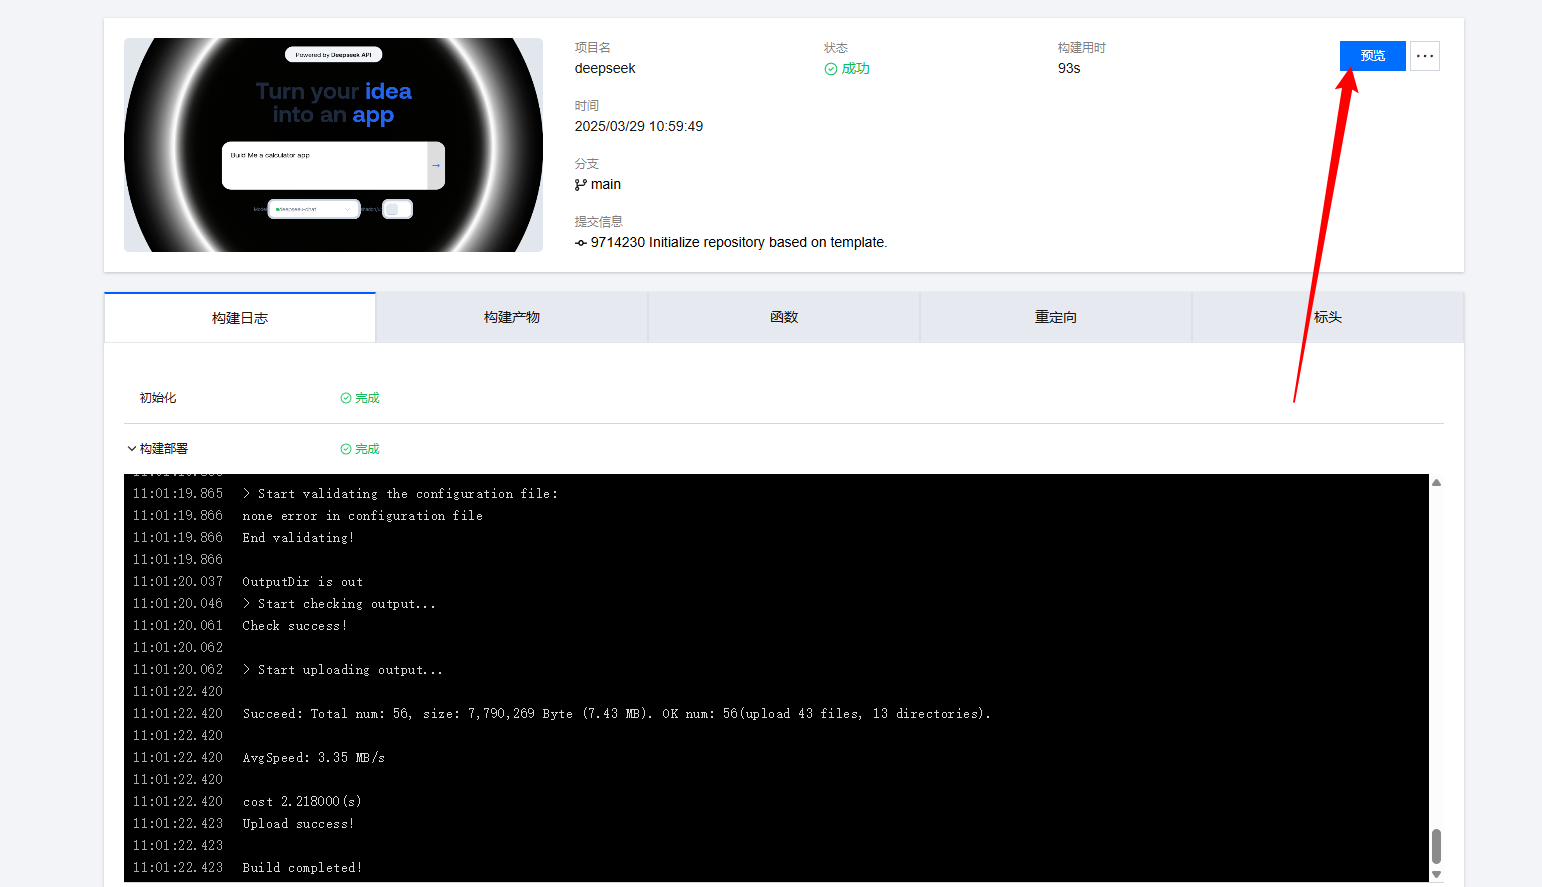This screenshot has width=1542, height=887.
Task: Click the git branch icon beside main
Action: [581, 185]
